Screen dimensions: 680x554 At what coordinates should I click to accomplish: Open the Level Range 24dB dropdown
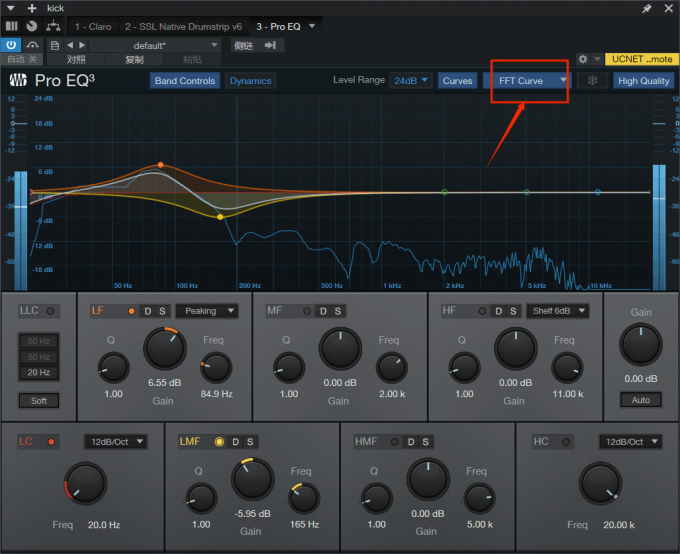410,81
